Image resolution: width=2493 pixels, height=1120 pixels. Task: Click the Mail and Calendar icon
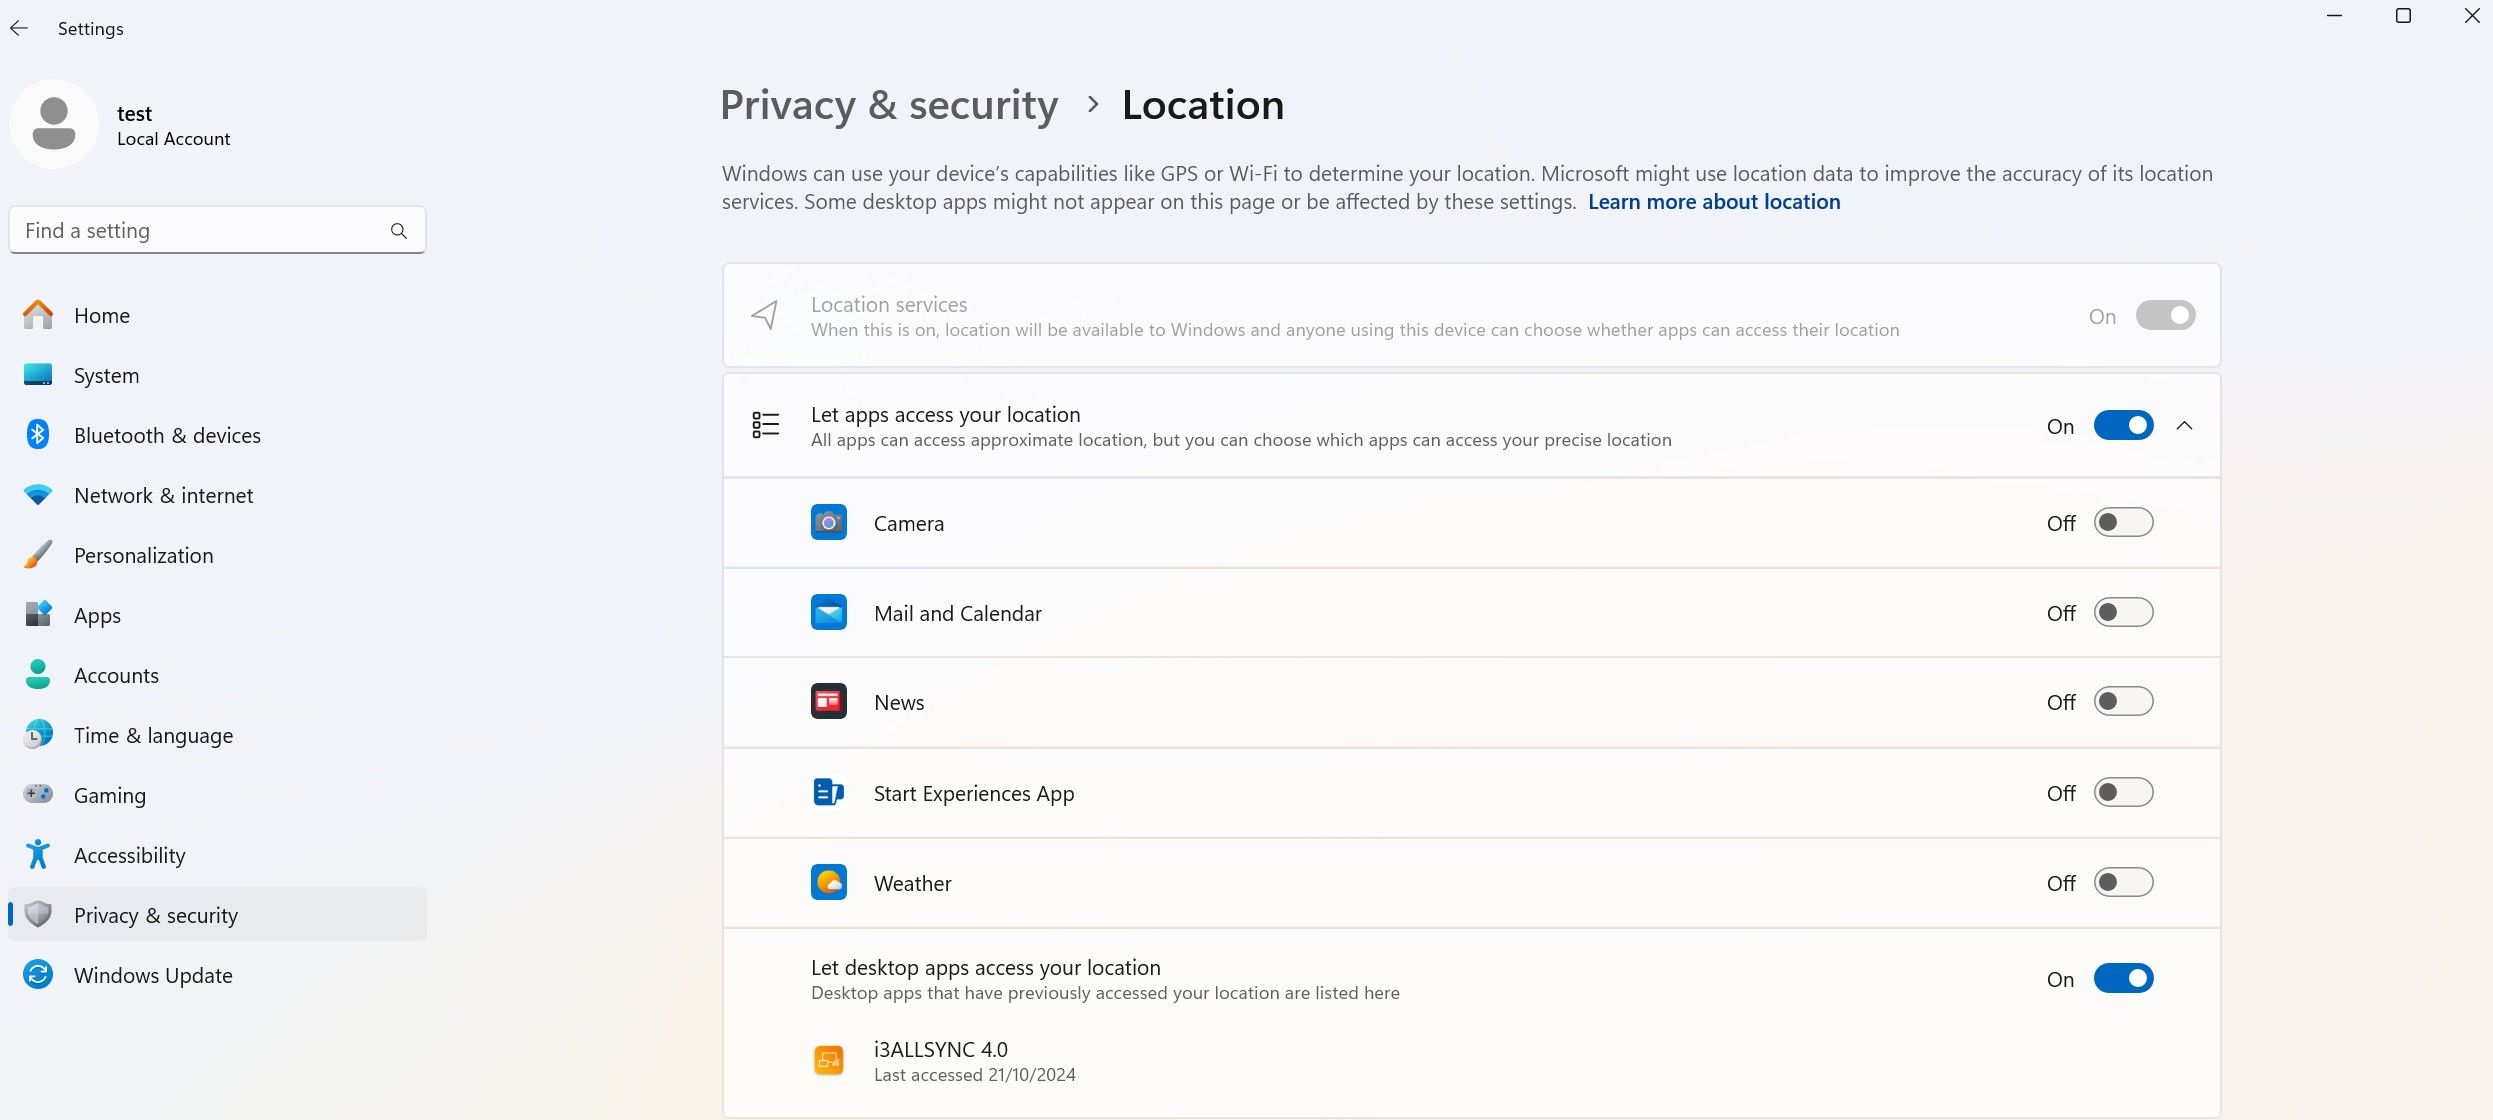point(828,613)
